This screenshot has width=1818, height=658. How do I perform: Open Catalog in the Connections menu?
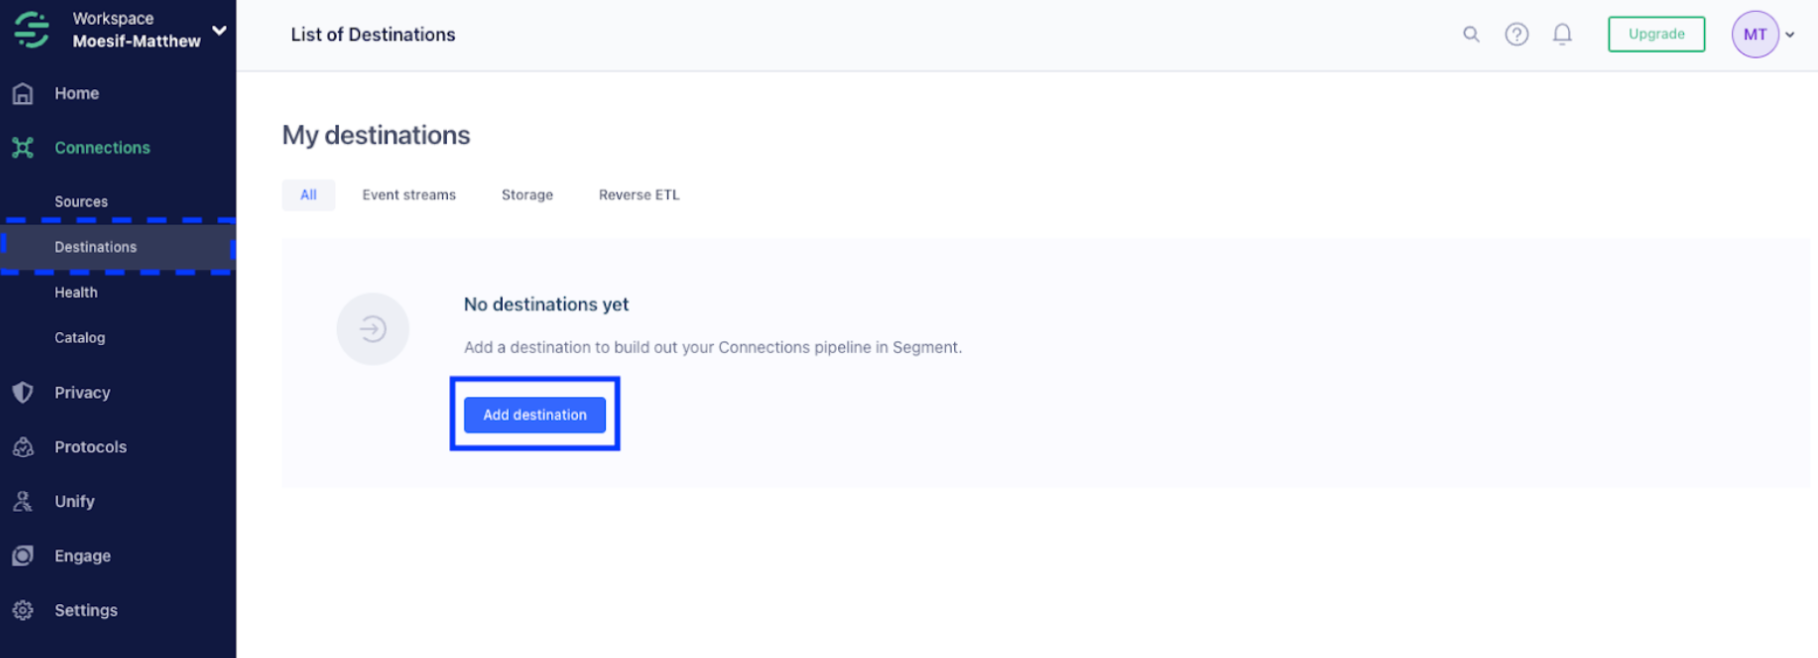[80, 338]
